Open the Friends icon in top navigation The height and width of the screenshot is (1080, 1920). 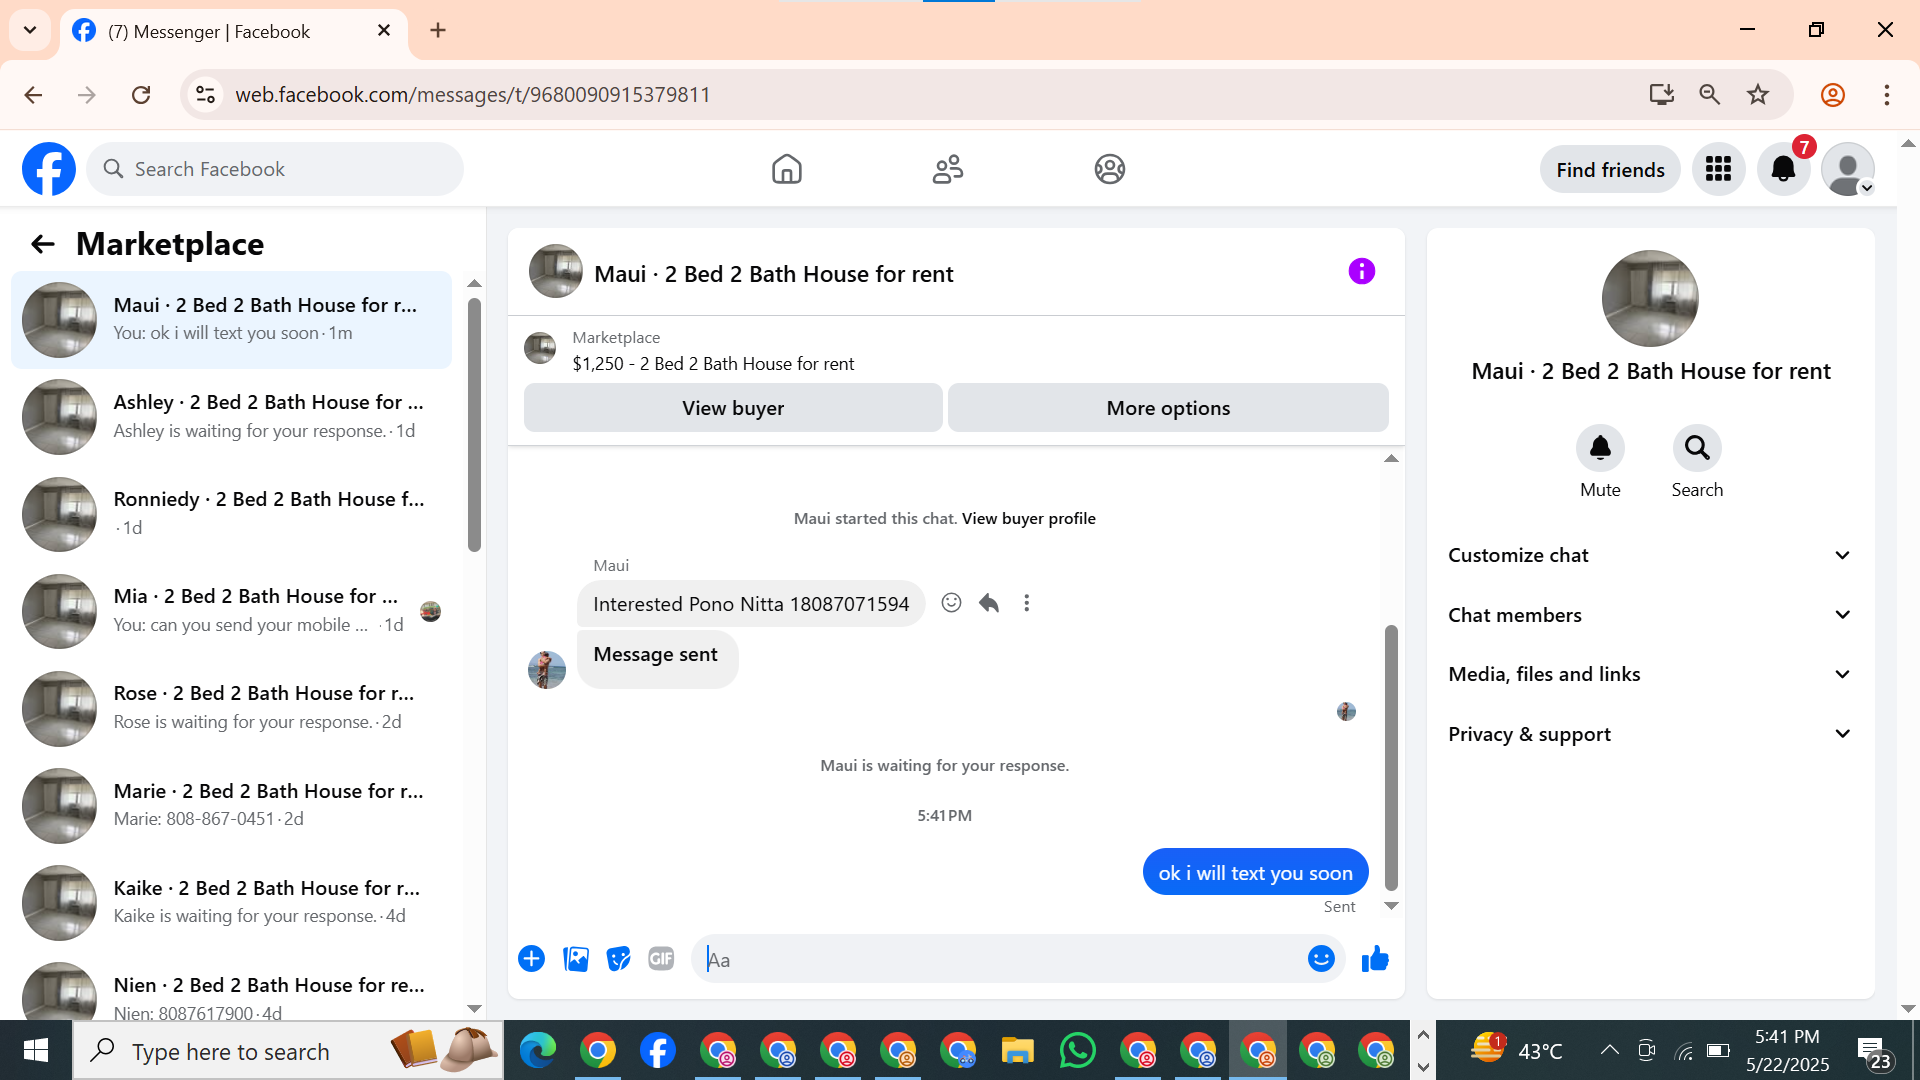click(948, 169)
